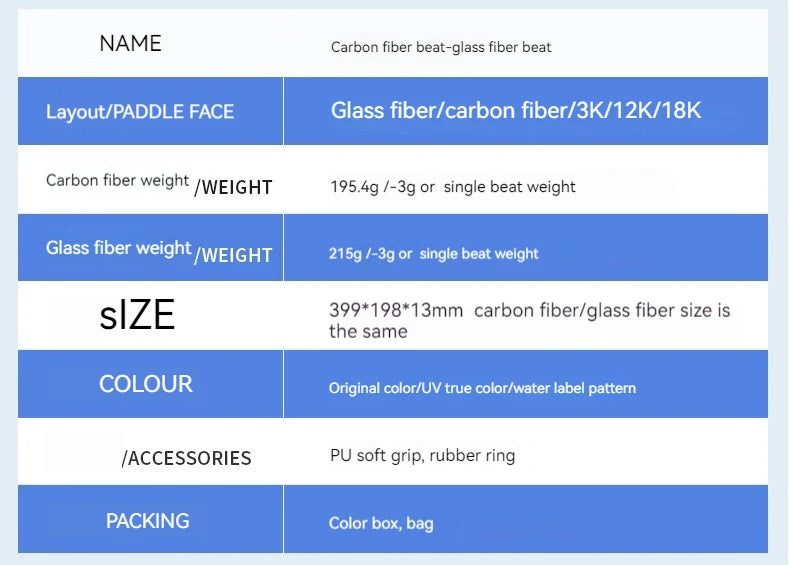The height and width of the screenshot is (565, 791).
Task: Click 'single beat weight' in the 215g row
Action: 479,254
